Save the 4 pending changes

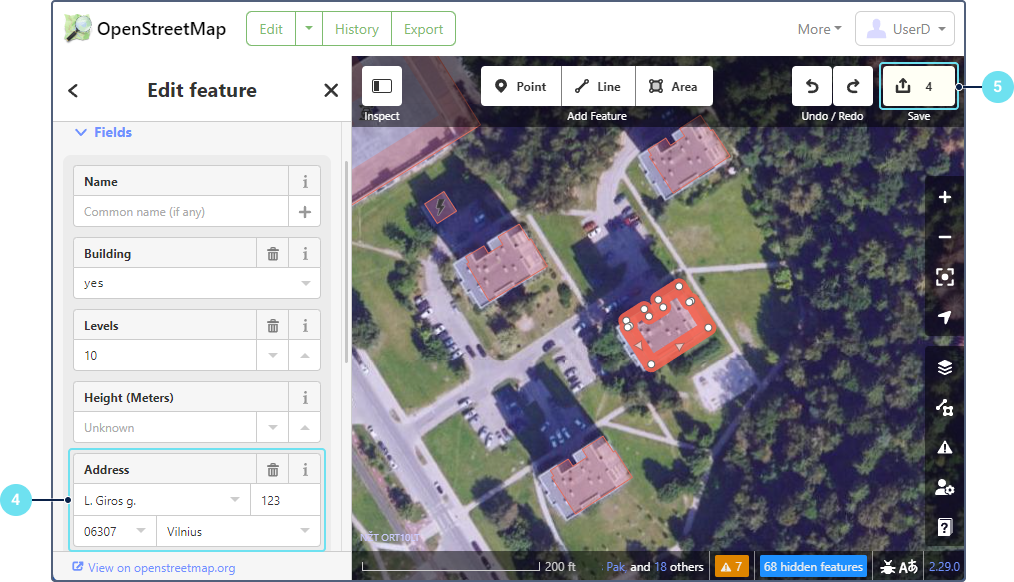tap(918, 87)
